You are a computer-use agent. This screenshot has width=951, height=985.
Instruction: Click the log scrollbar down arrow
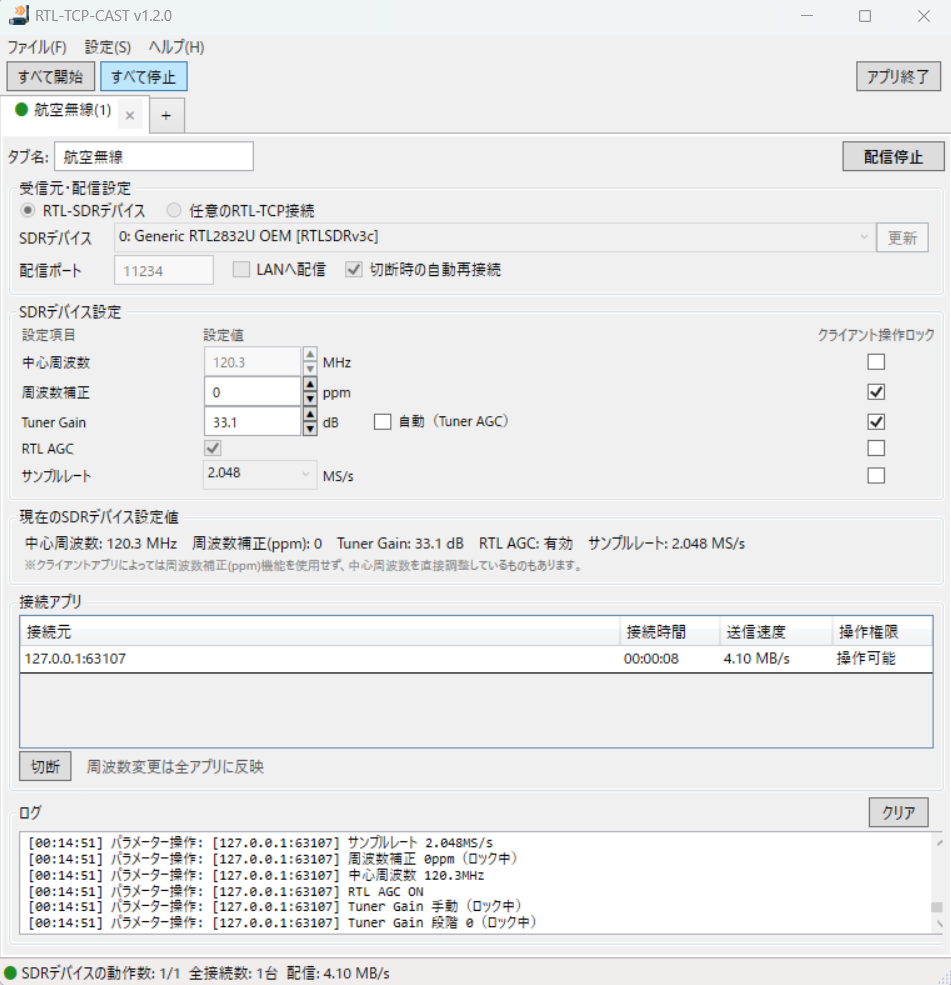938,924
